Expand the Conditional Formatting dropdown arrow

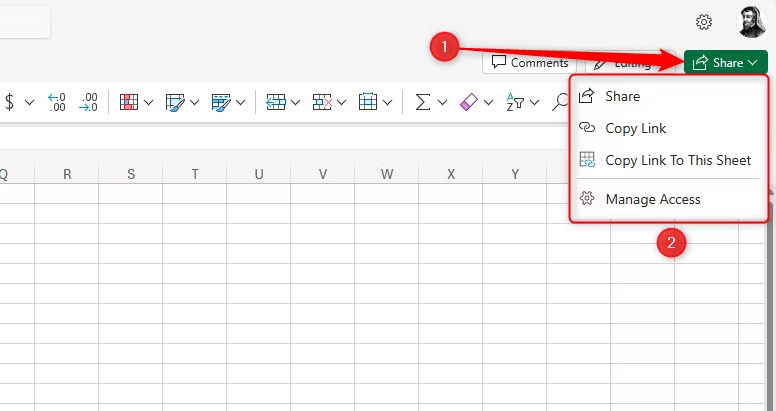click(x=148, y=103)
